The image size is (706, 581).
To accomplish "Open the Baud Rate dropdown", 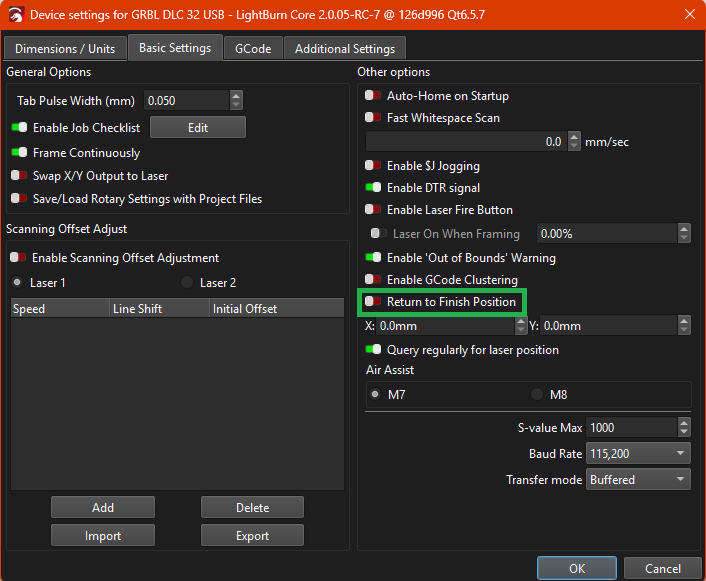I will click(x=638, y=454).
